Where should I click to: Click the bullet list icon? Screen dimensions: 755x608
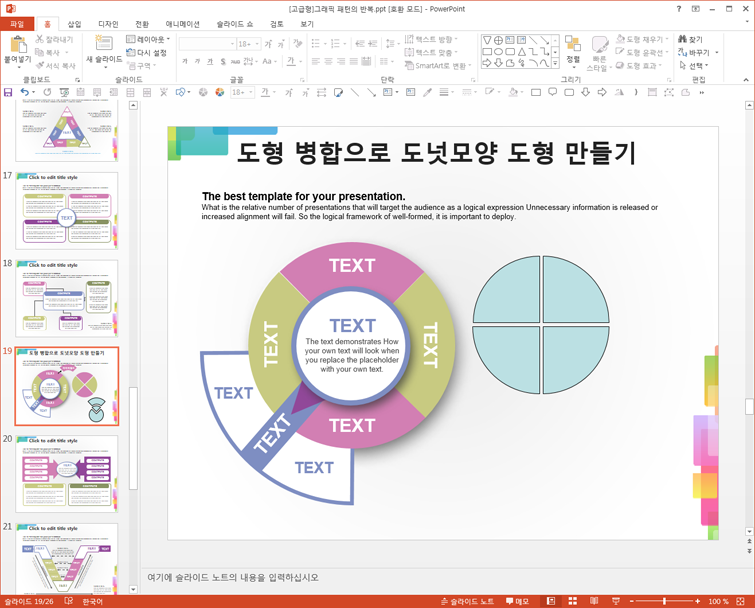point(316,44)
